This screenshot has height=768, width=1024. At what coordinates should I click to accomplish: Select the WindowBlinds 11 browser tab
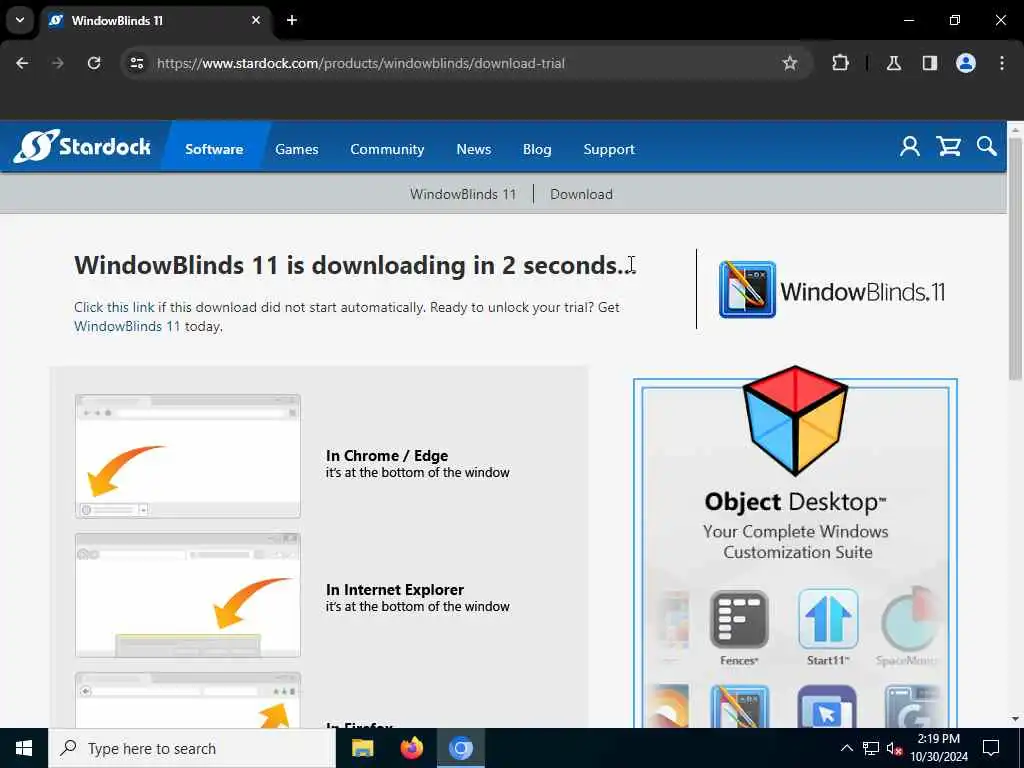click(157, 20)
